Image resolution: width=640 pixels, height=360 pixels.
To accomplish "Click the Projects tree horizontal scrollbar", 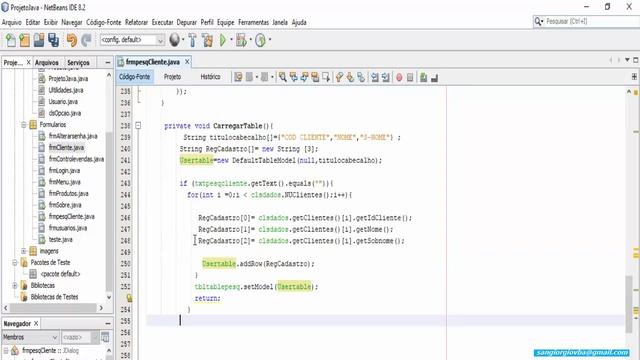I will [x=53, y=308].
